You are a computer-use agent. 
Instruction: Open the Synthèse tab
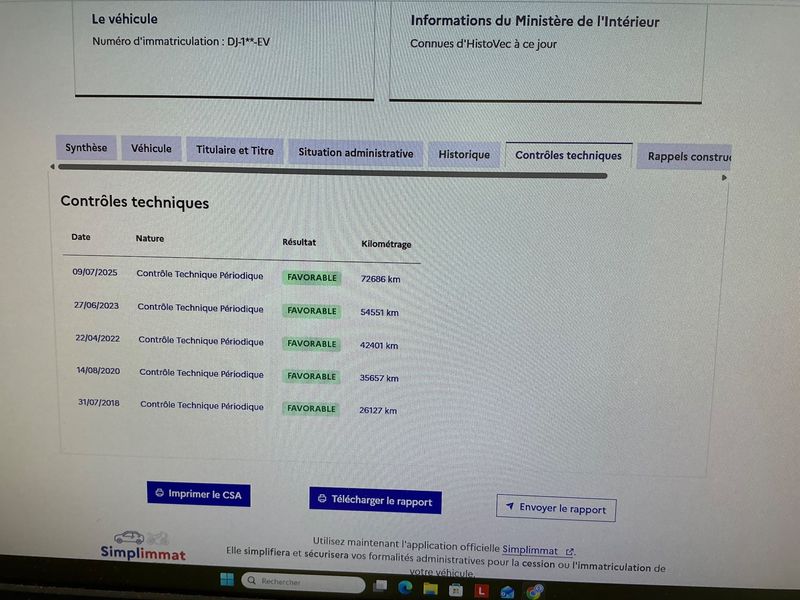(x=86, y=148)
